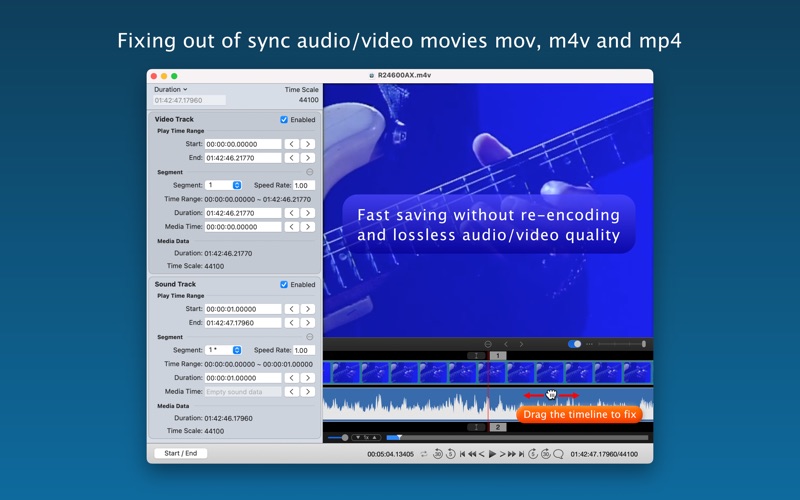Click the R24600AX.m4v window title

tap(404, 75)
